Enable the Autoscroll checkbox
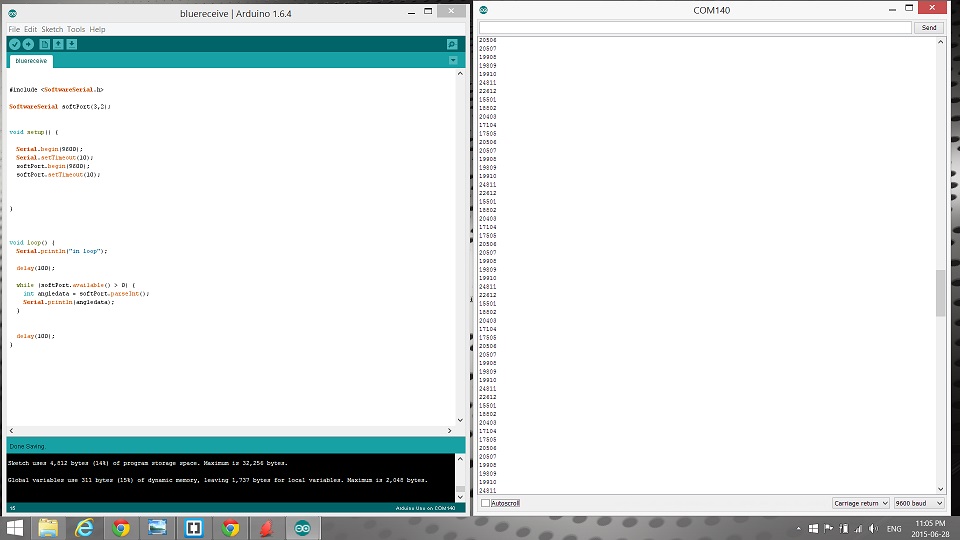 pyautogui.click(x=486, y=503)
